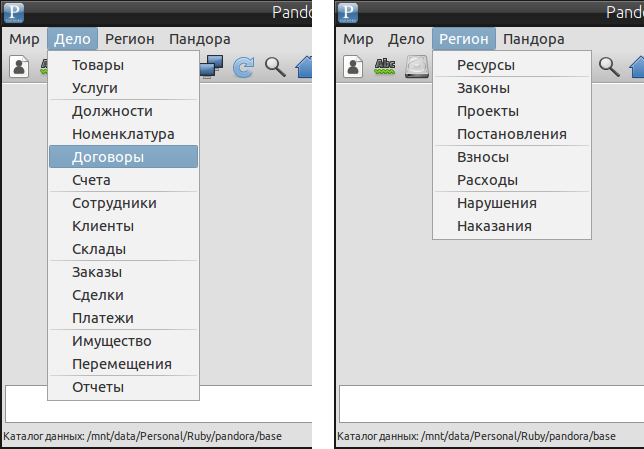Click Каталог данных status text in Регион-menu window

[x=476, y=436]
